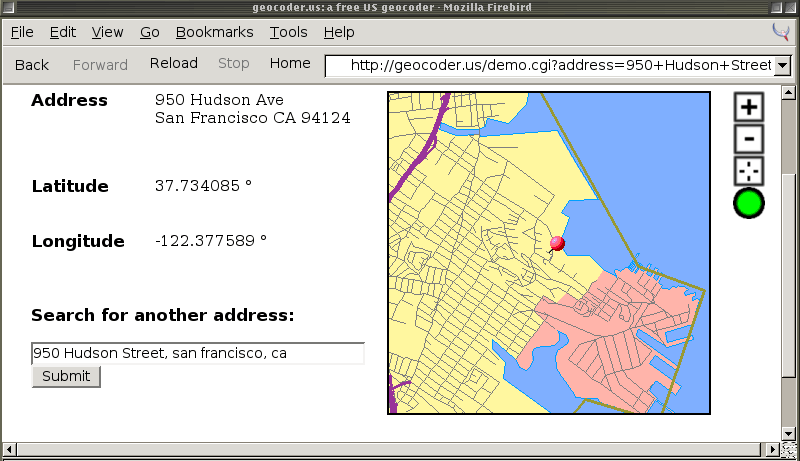
Task: Click the green circle status indicator
Action: [x=749, y=203]
